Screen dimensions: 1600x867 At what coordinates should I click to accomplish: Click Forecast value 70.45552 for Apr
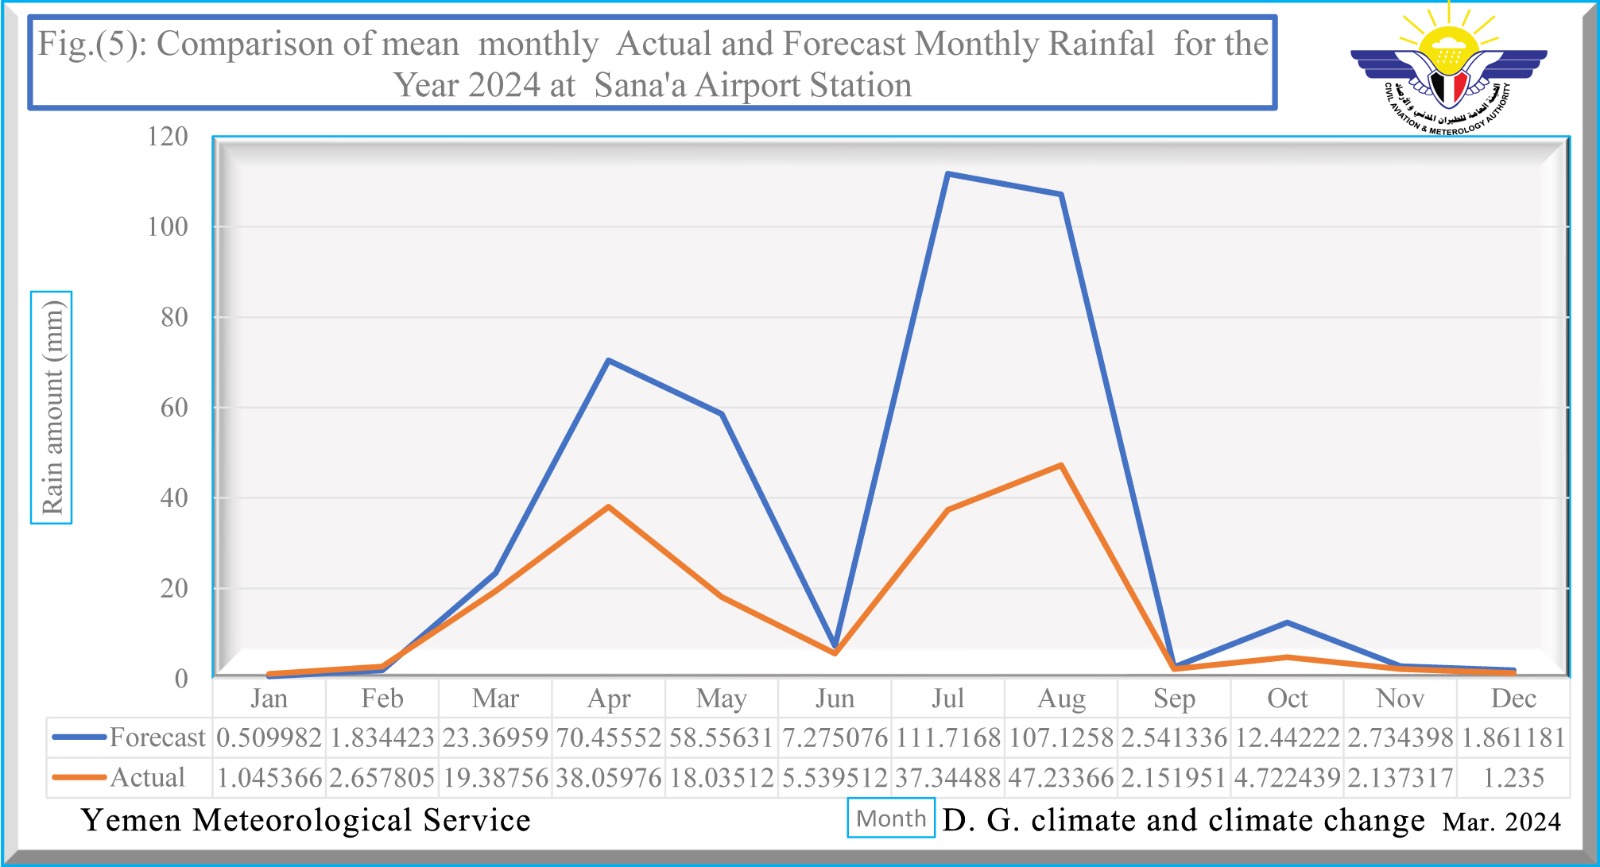point(608,738)
